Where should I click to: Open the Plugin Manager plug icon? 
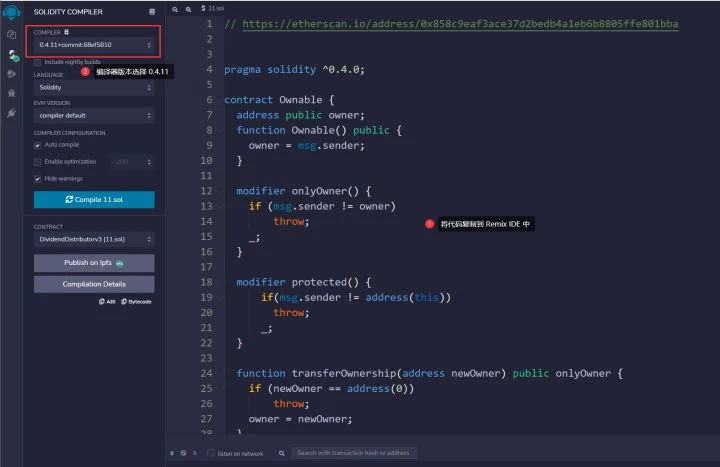click(x=11, y=113)
